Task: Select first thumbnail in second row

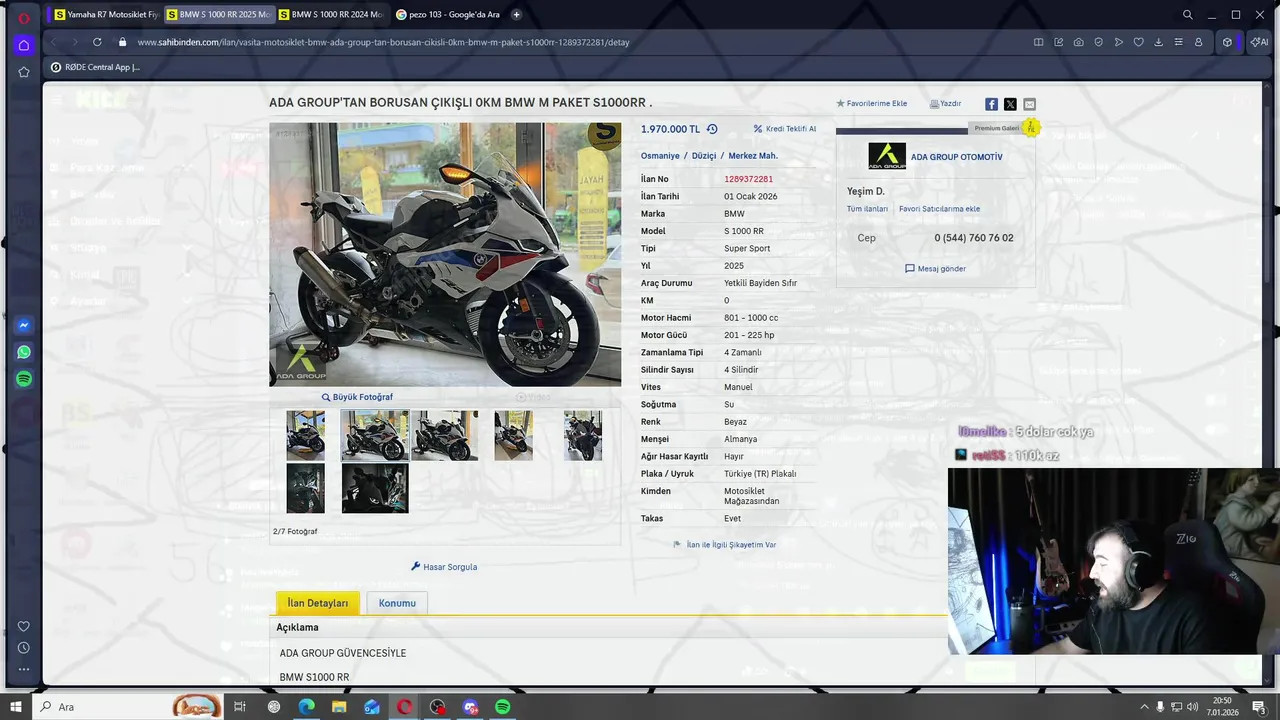Action: pyautogui.click(x=305, y=488)
